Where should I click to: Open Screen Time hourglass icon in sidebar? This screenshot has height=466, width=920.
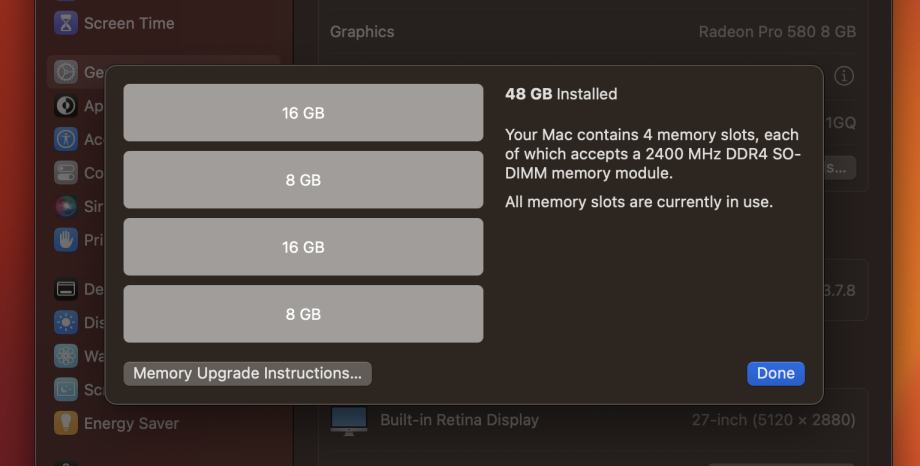pos(66,23)
